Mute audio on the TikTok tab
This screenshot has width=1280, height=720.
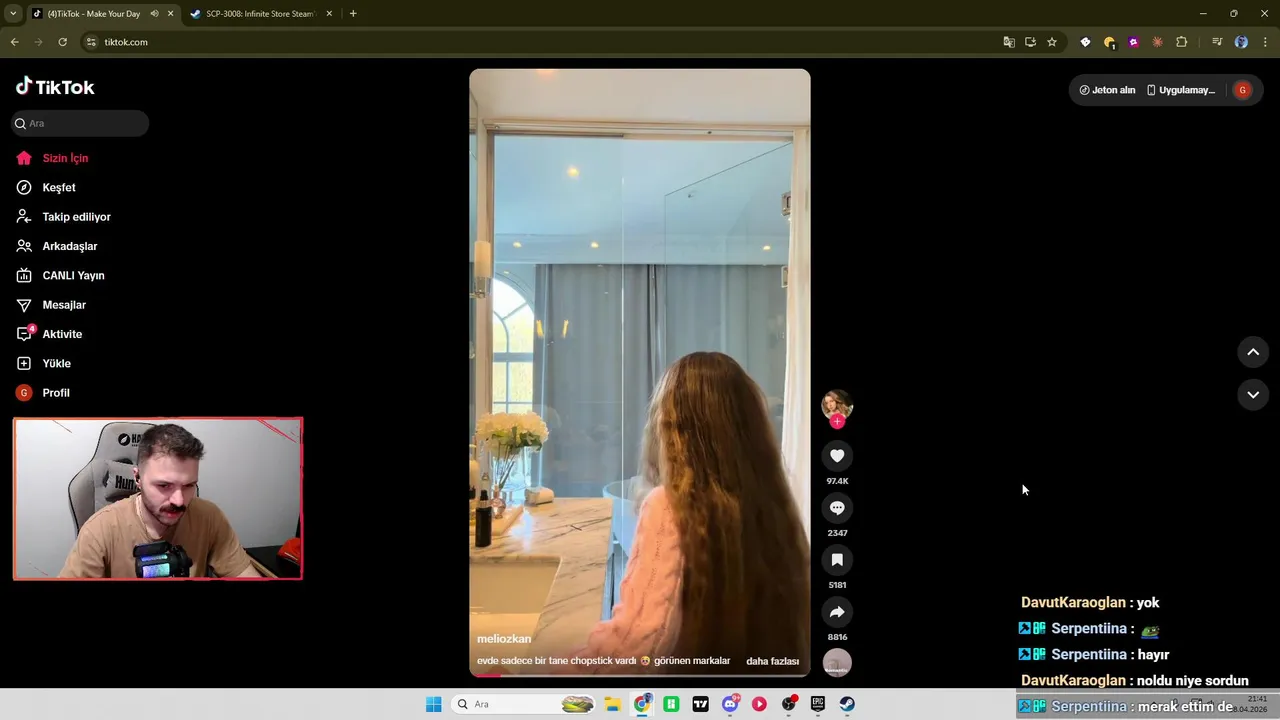click(x=155, y=14)
